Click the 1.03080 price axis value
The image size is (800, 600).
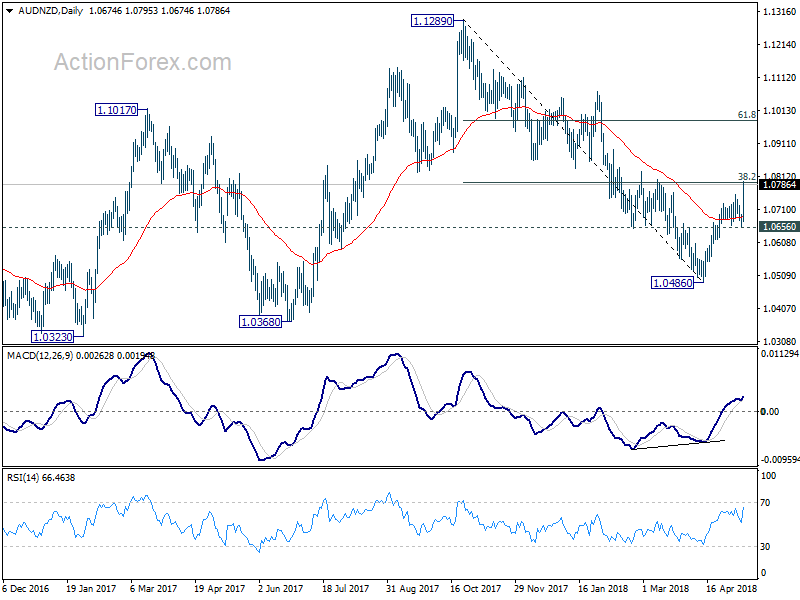click(x=779, y=341)
